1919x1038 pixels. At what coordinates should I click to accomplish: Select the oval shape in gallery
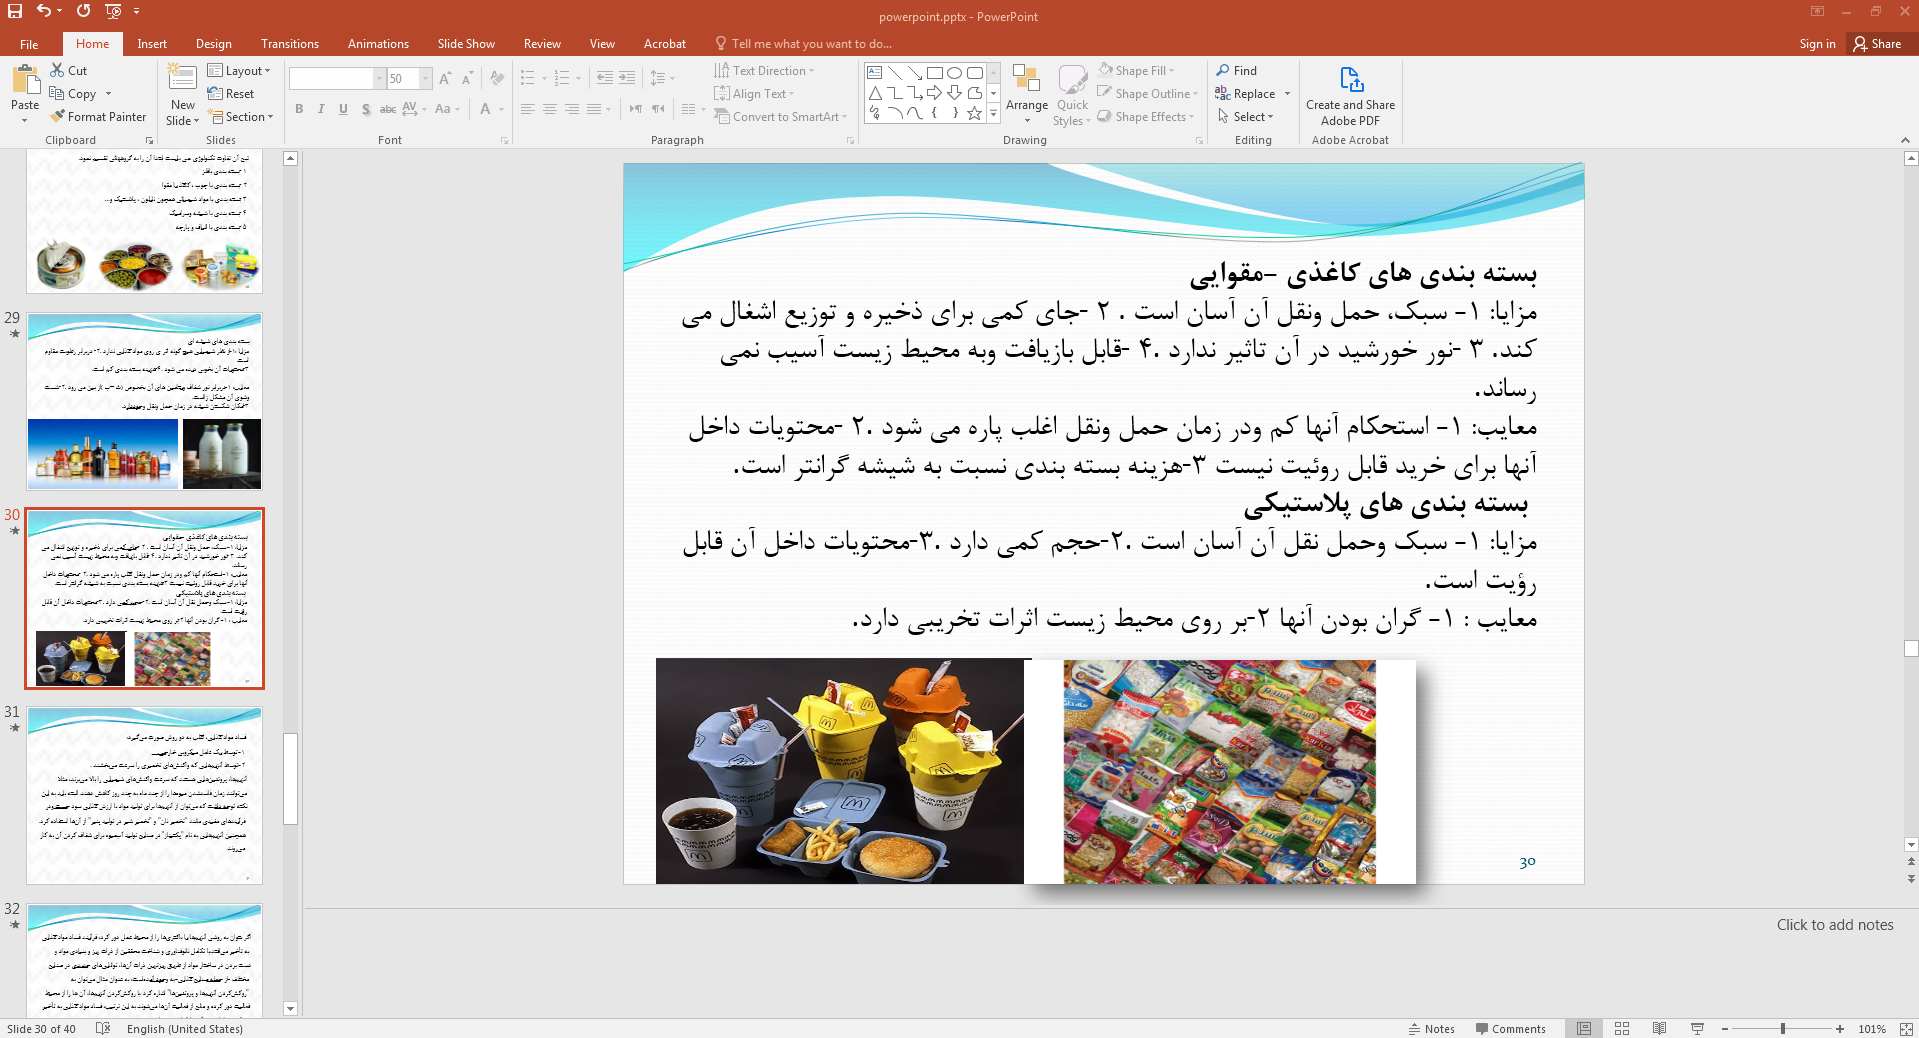[955, 73]
